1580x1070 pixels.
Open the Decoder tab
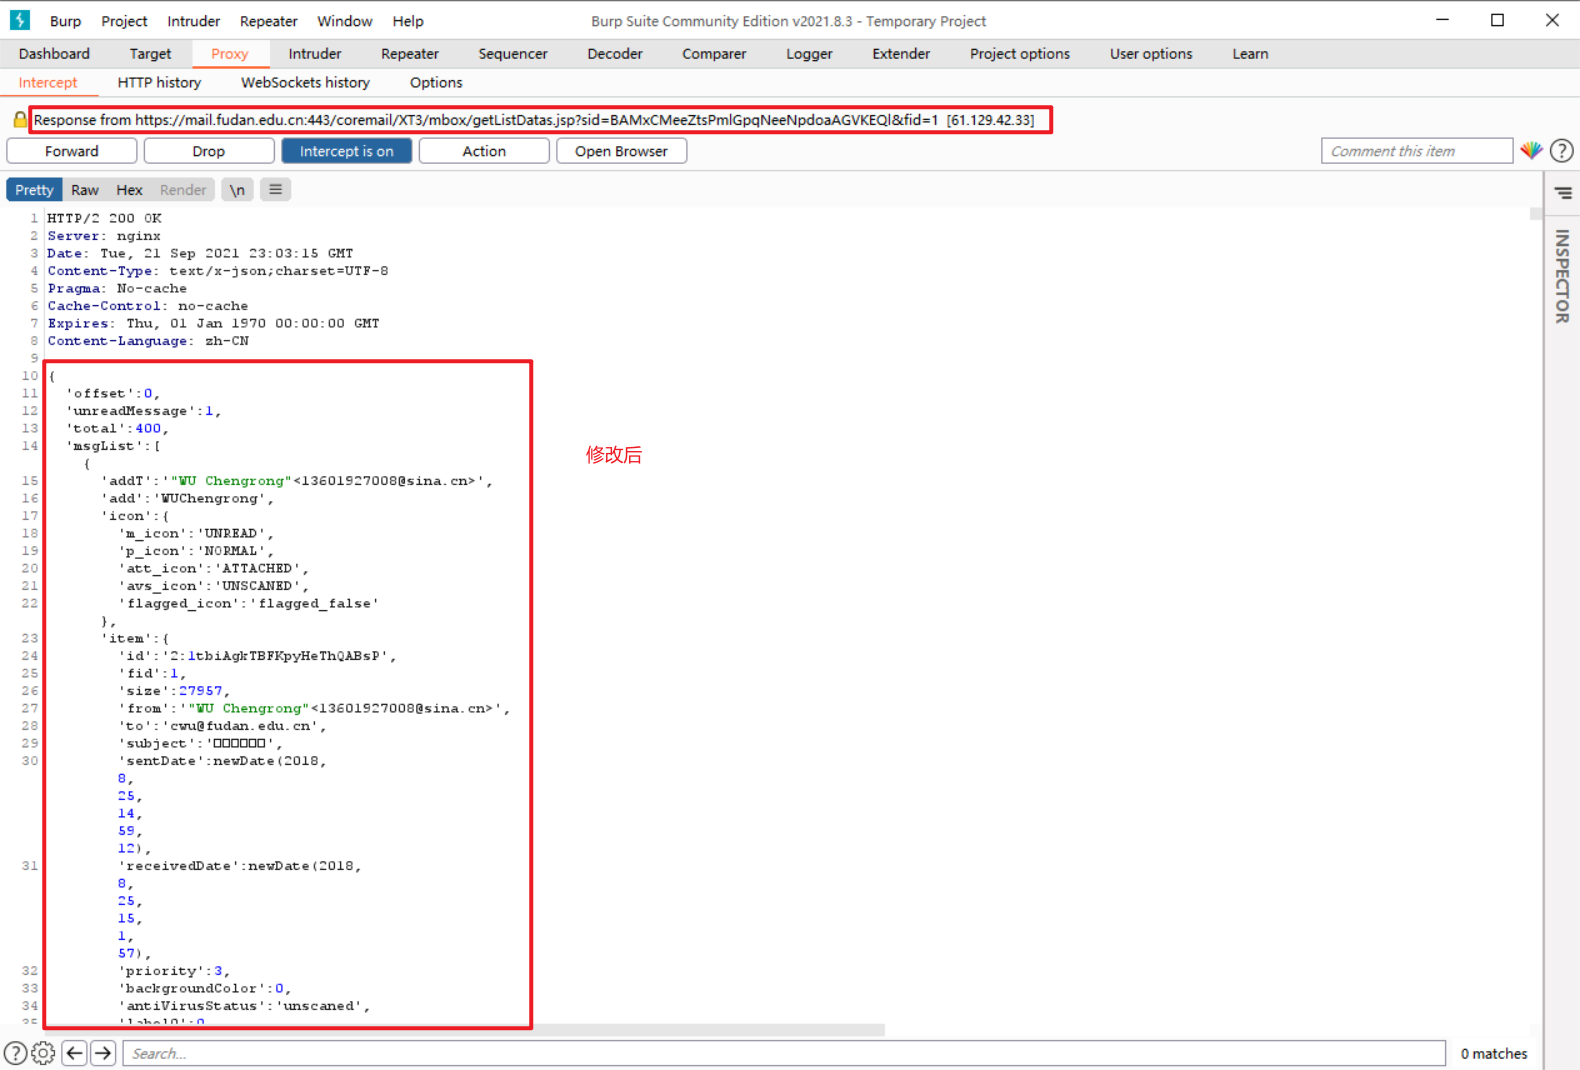tap(615, 54)
